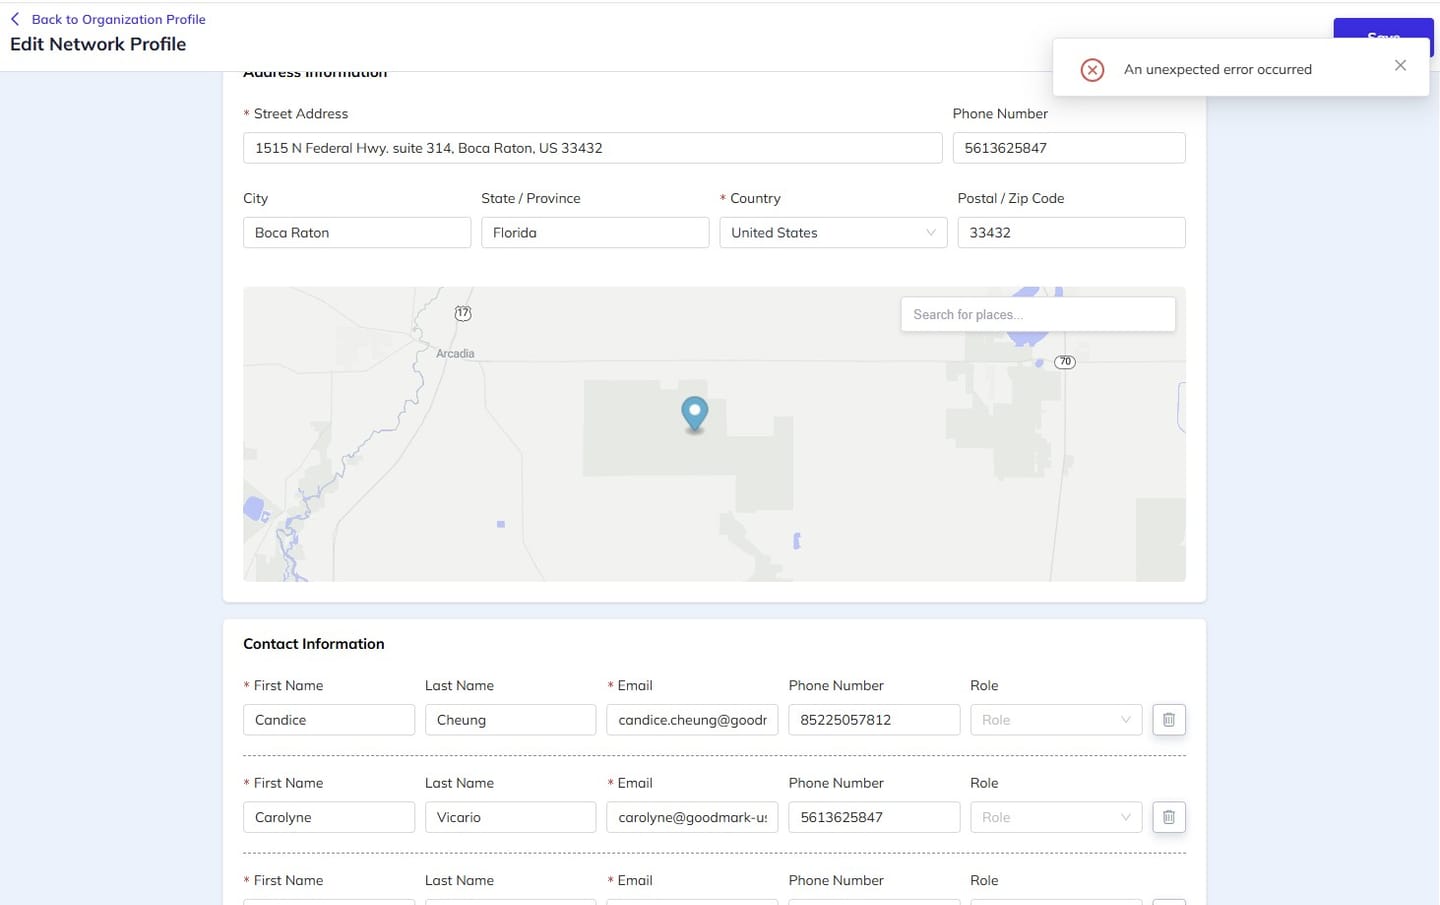Viewport: 1440px width, 905px height.
Task: Edit the phone field with 85225057812
Action: pyautogui.click(x=874, y=720)
